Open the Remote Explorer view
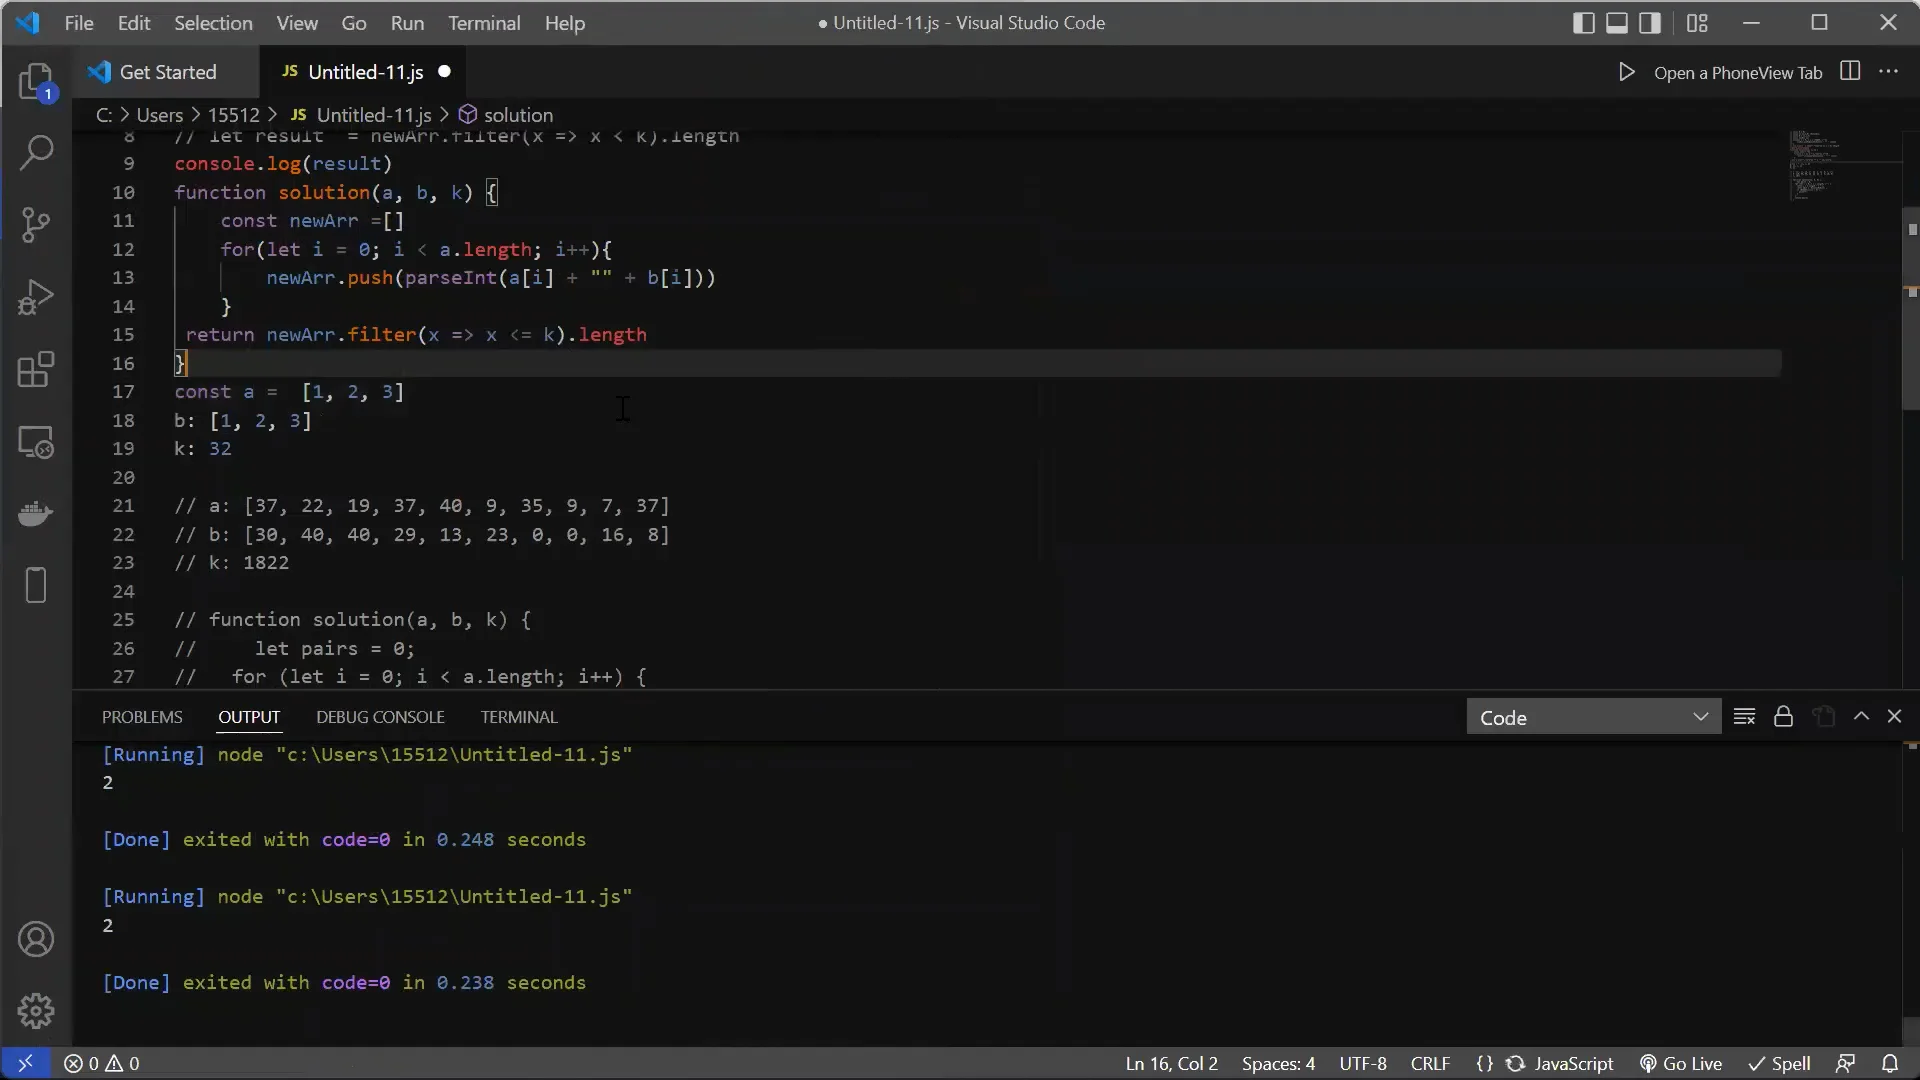 tap(36, 441)
